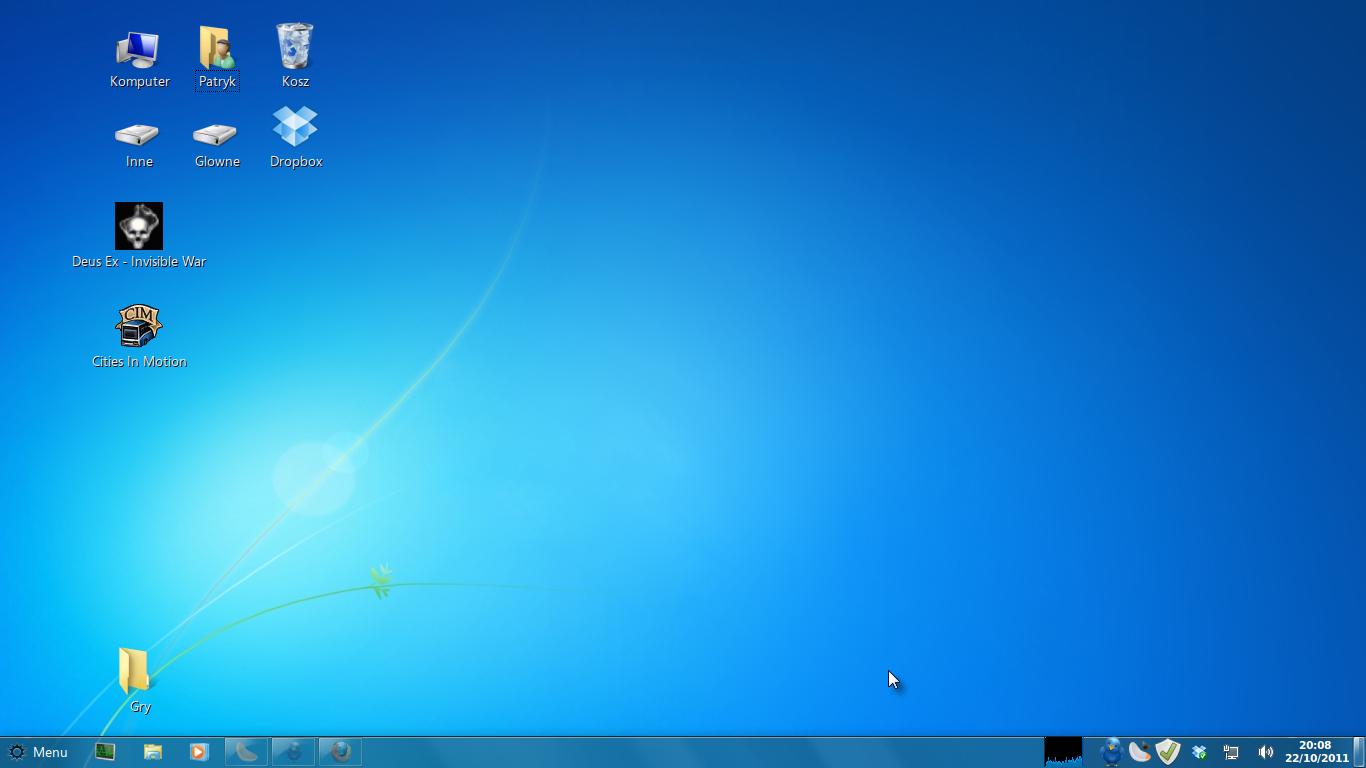Click the blue bird tray icon
This screenshot has height=768, width=1366.
click(1111, 752)
